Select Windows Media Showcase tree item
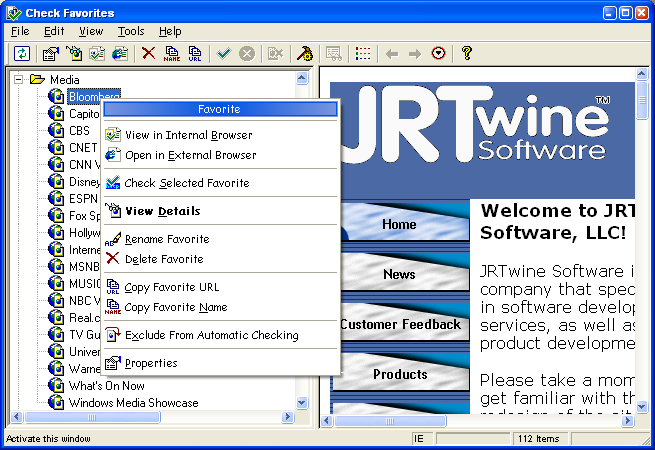This screenshot has height=450, width=655. coord(134,403)
